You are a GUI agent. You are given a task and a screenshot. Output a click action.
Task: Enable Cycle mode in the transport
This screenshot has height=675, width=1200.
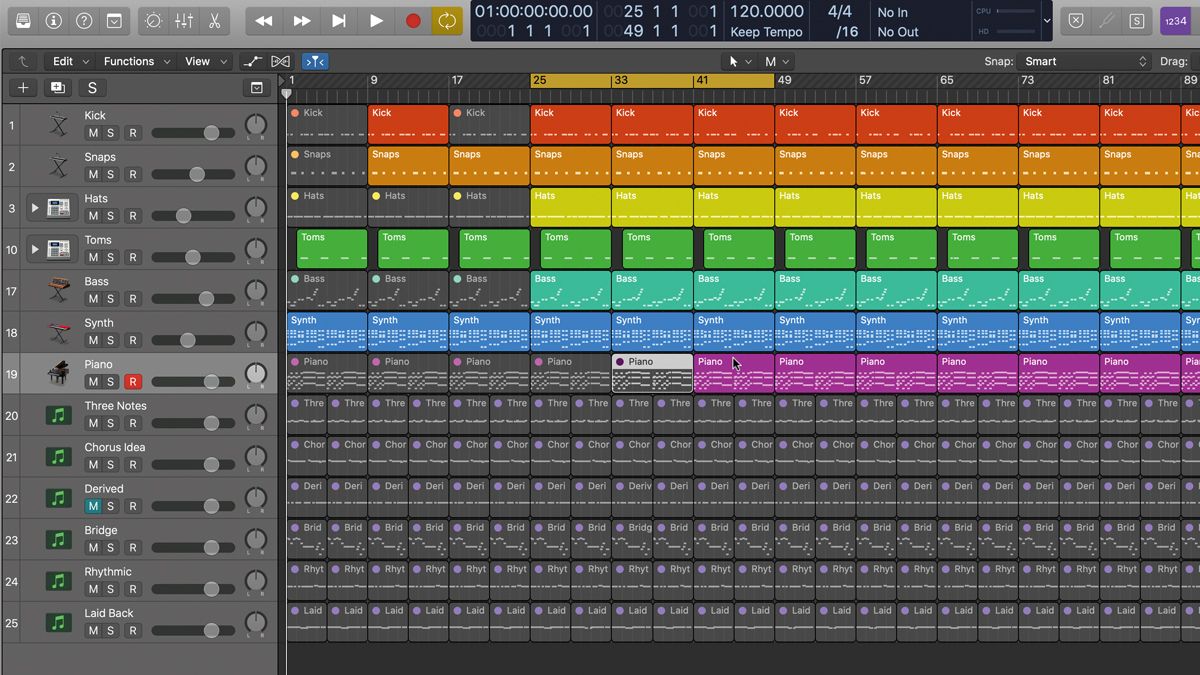pyautogui.click(x=446, y=20)
